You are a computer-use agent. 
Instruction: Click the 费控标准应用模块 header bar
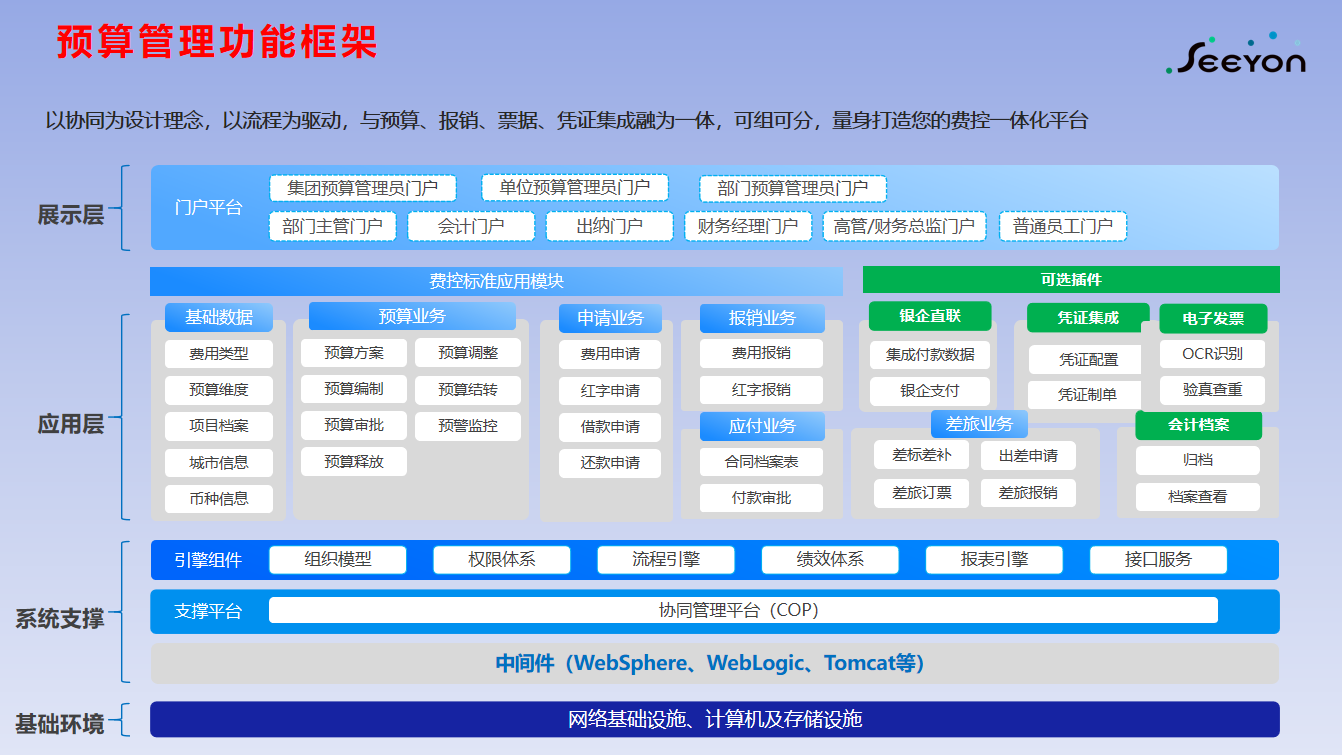click(496, 281)
